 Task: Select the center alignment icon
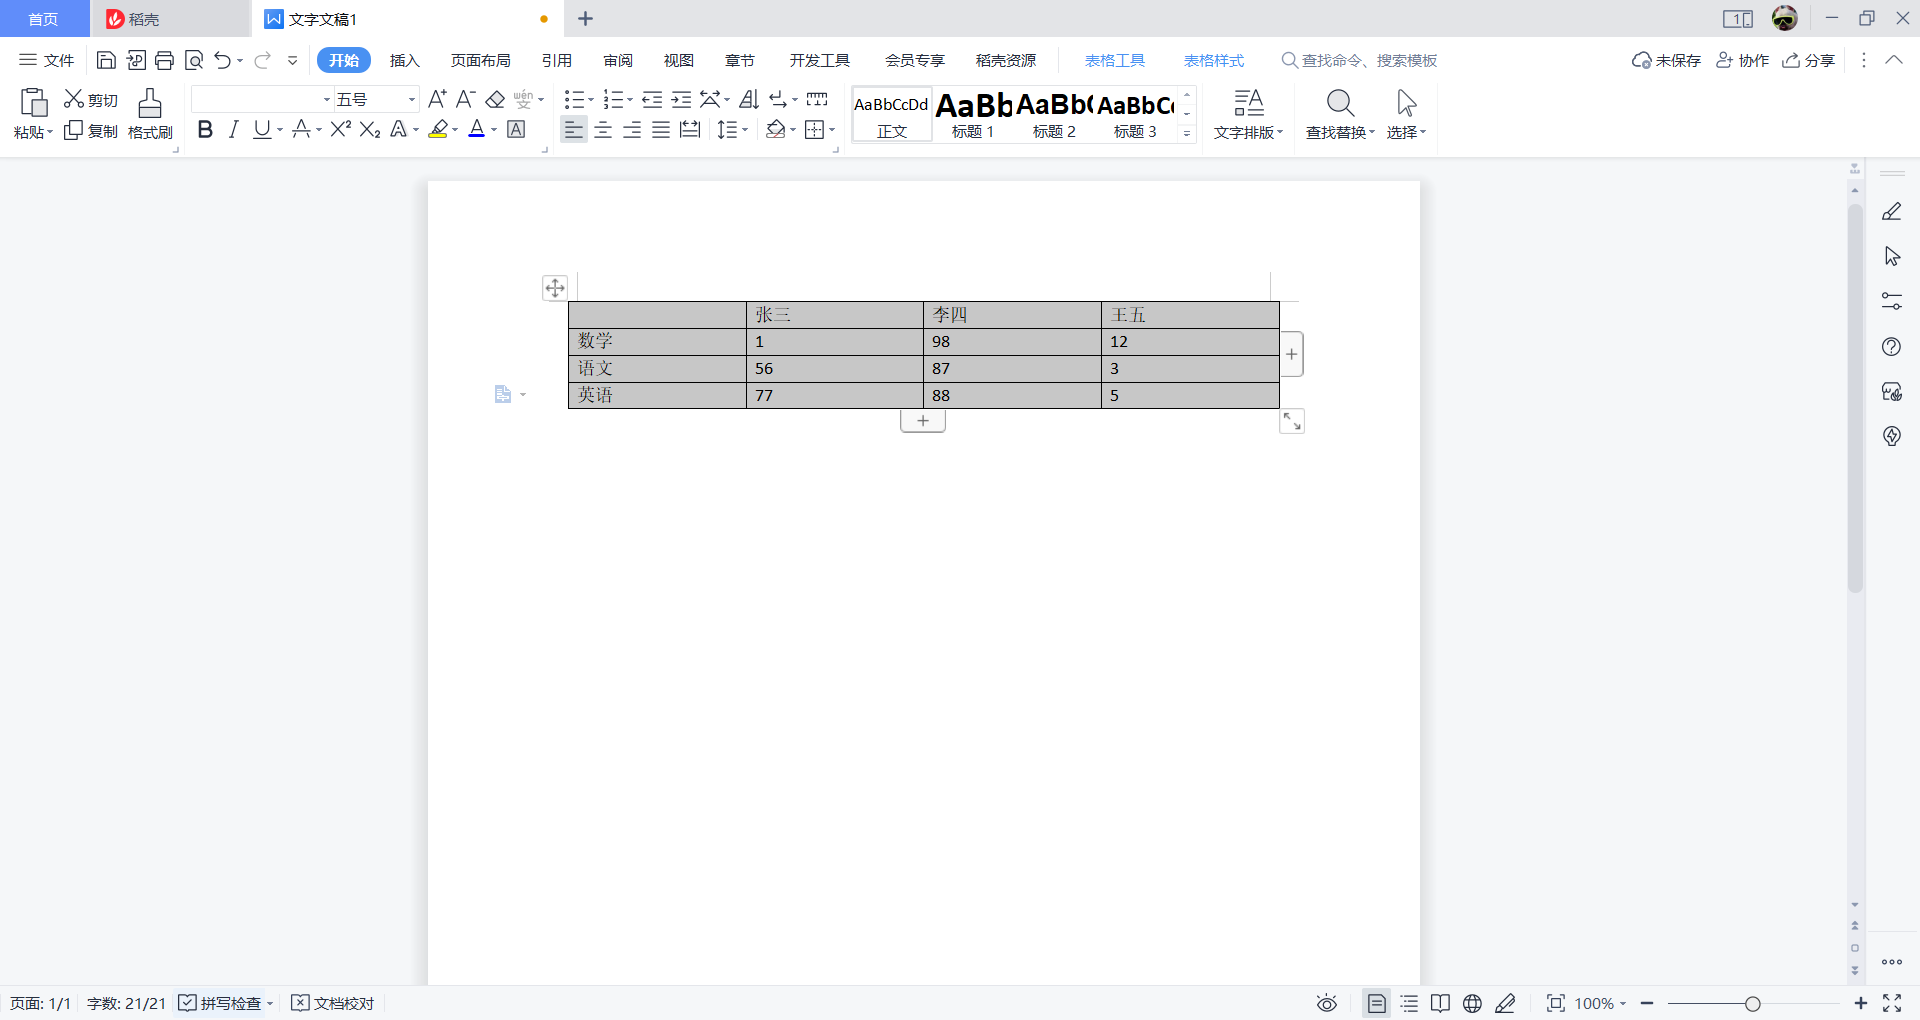point(603,130)
